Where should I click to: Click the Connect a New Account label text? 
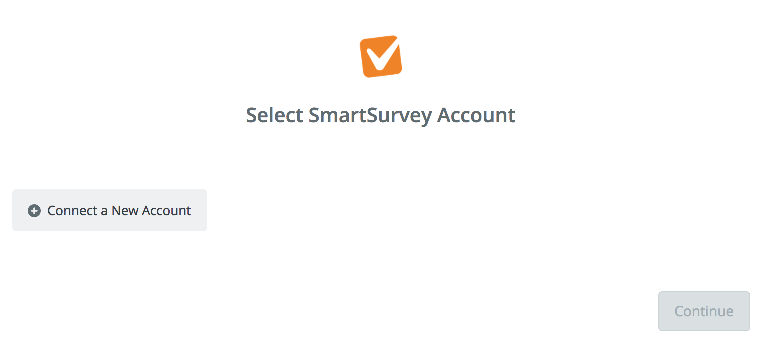pyautogui.click(x=119, y=211)
